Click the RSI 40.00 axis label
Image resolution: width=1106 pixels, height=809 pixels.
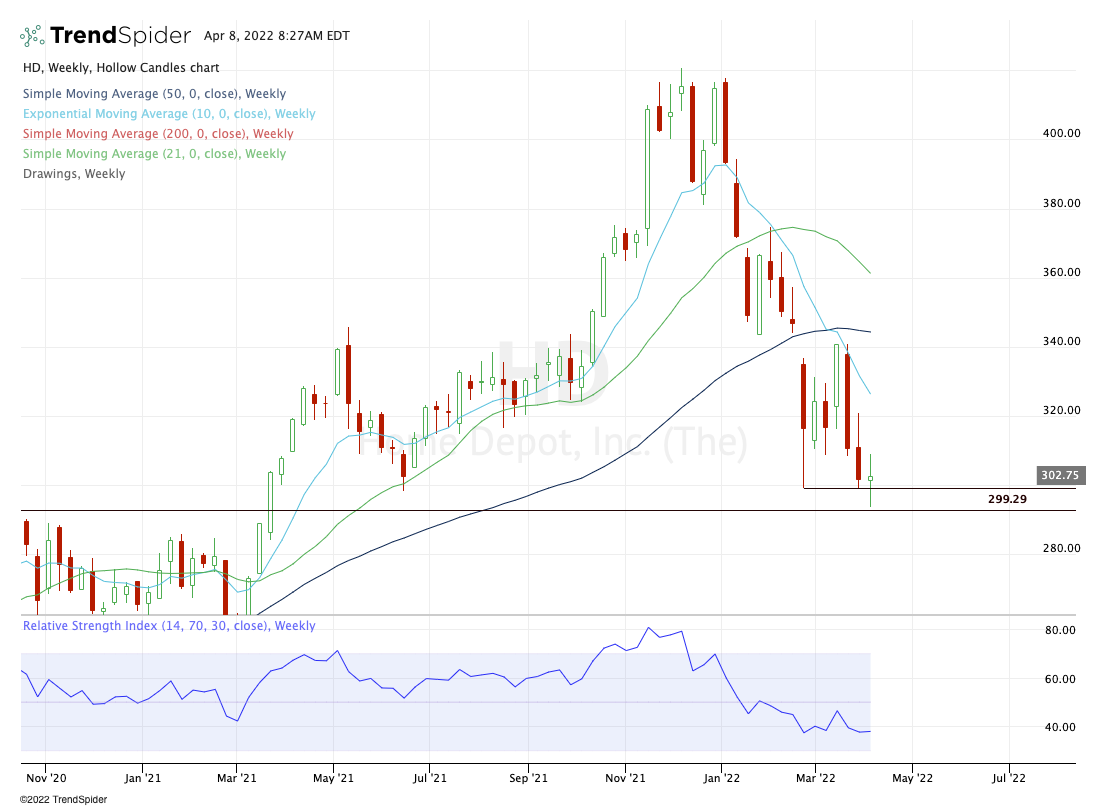1060,727
